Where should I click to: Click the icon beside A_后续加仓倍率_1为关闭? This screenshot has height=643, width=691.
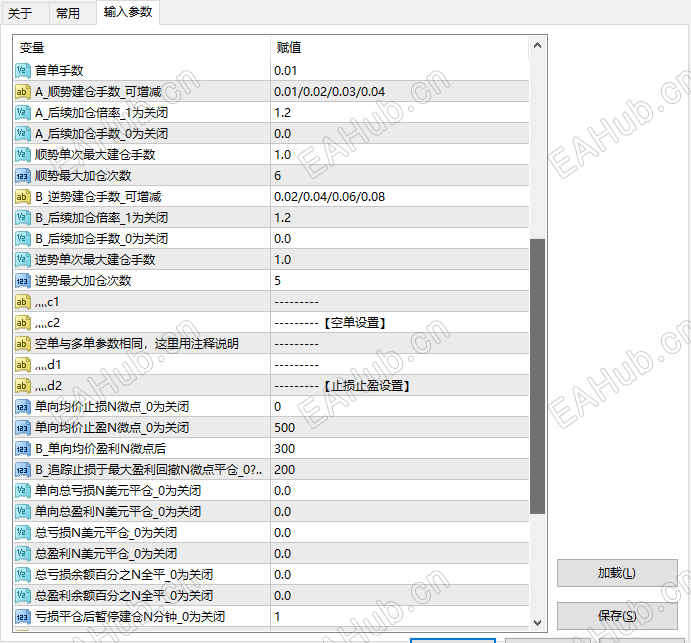click(x=22, y=113)
